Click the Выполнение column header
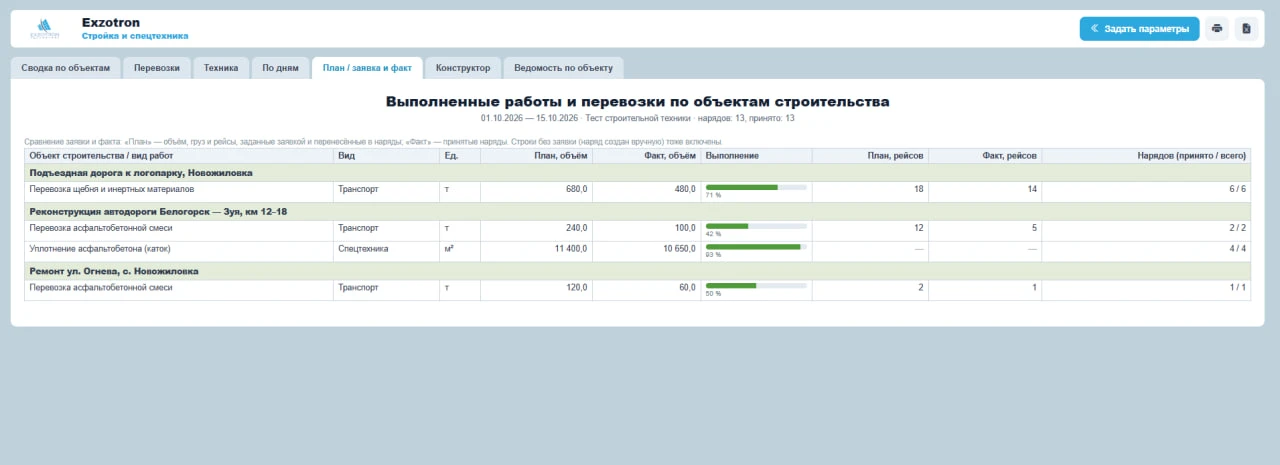 [756, 156]
